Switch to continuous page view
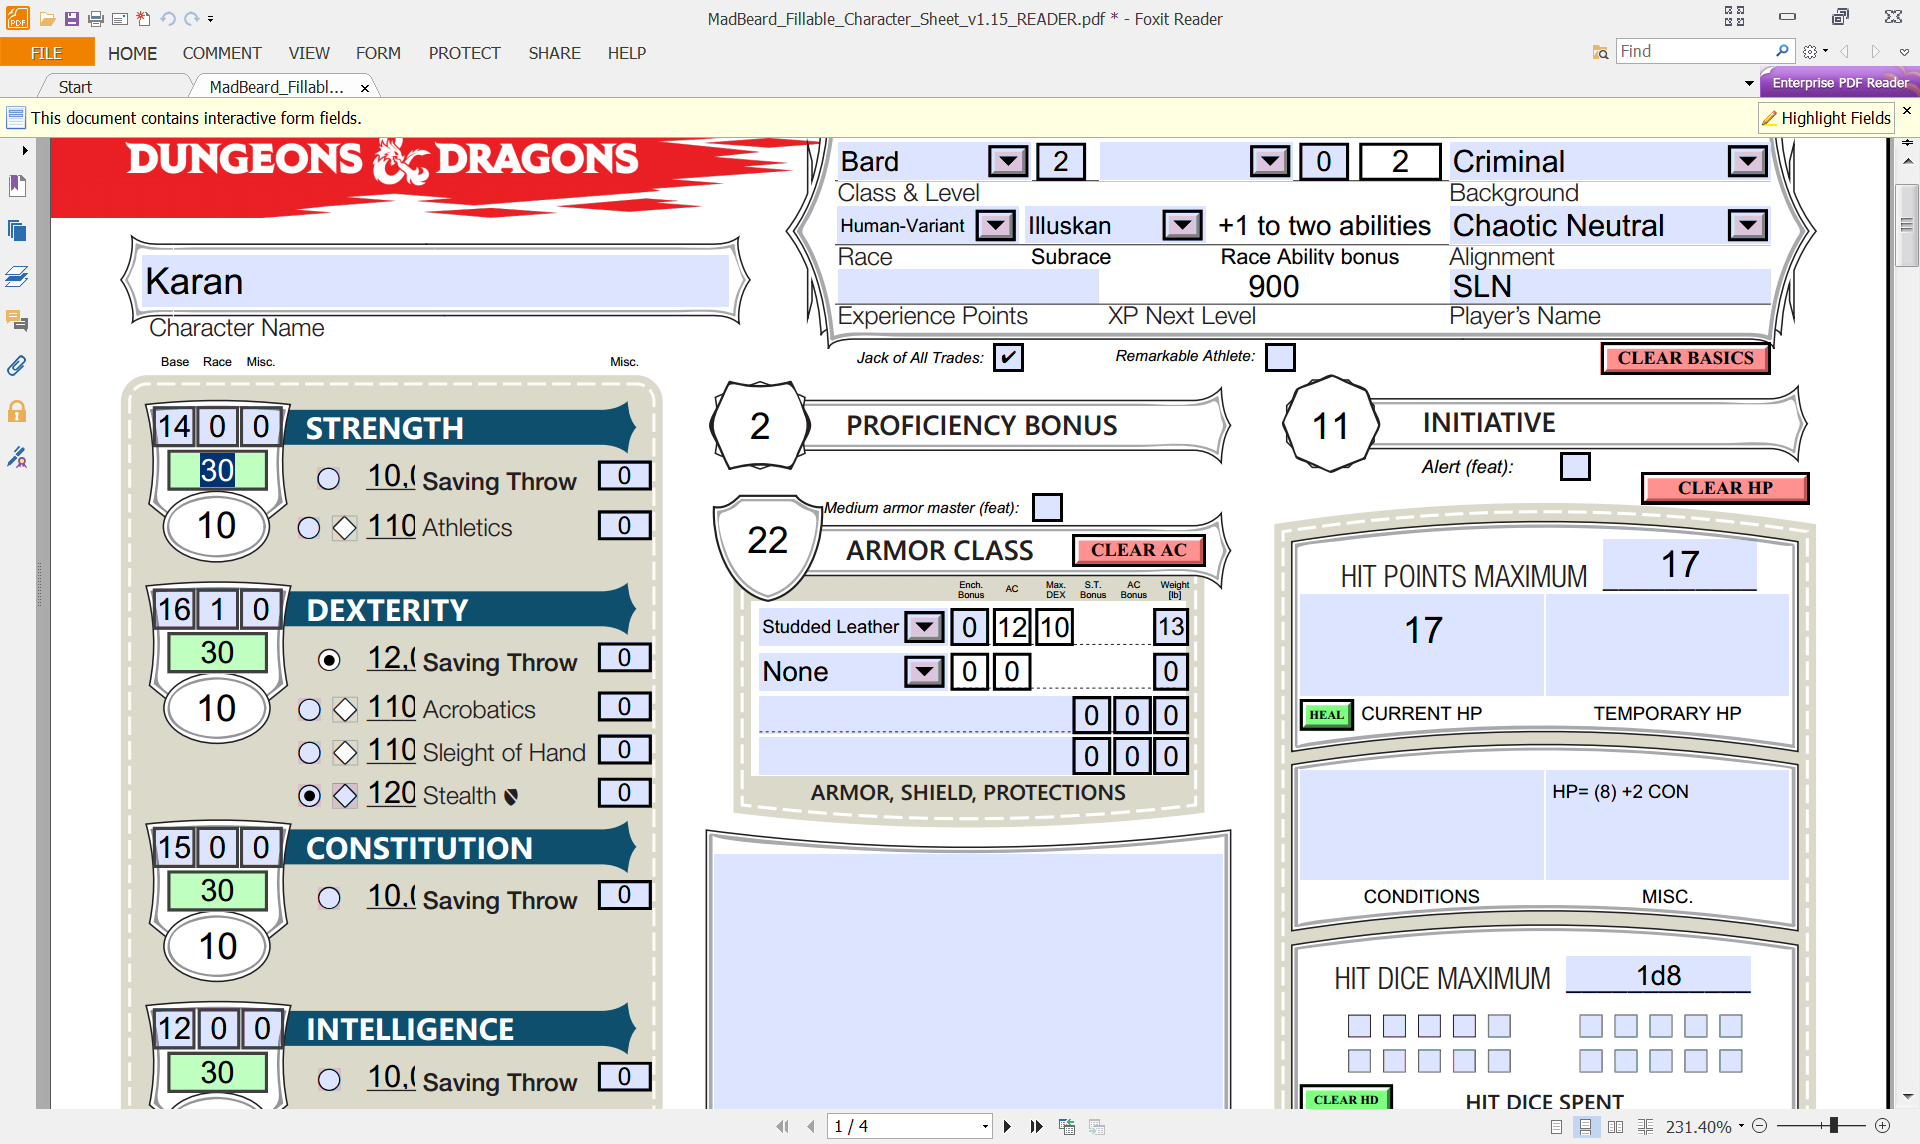1920x1144 pixels. [1585, 1127]
